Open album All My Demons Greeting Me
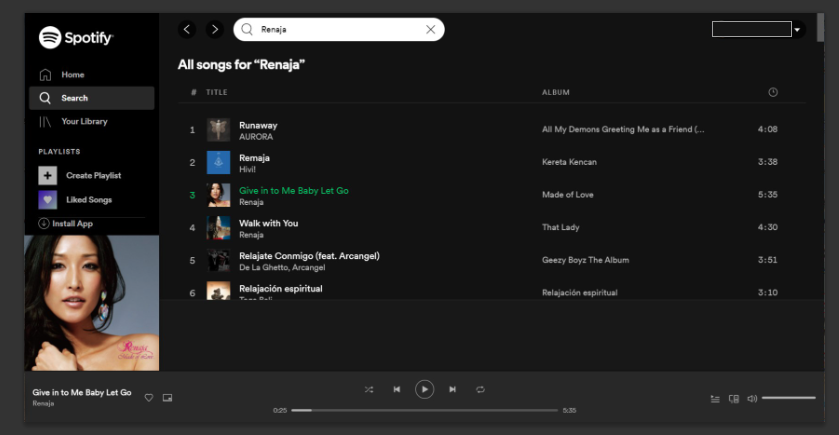 tap(623, 129)
